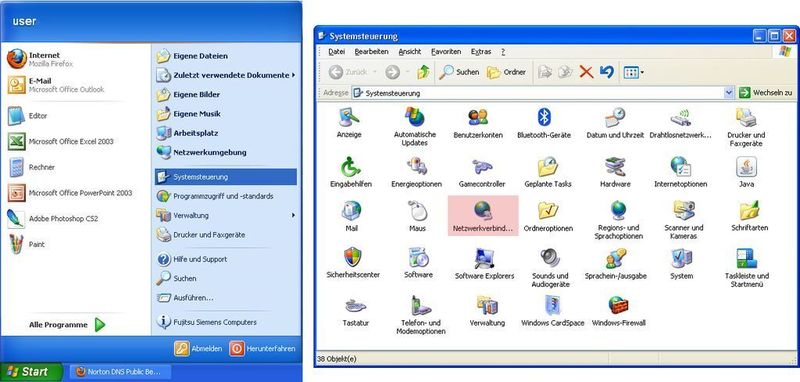
Task: Open Internetoptionen icon
Action: click(x=681, y=172)
